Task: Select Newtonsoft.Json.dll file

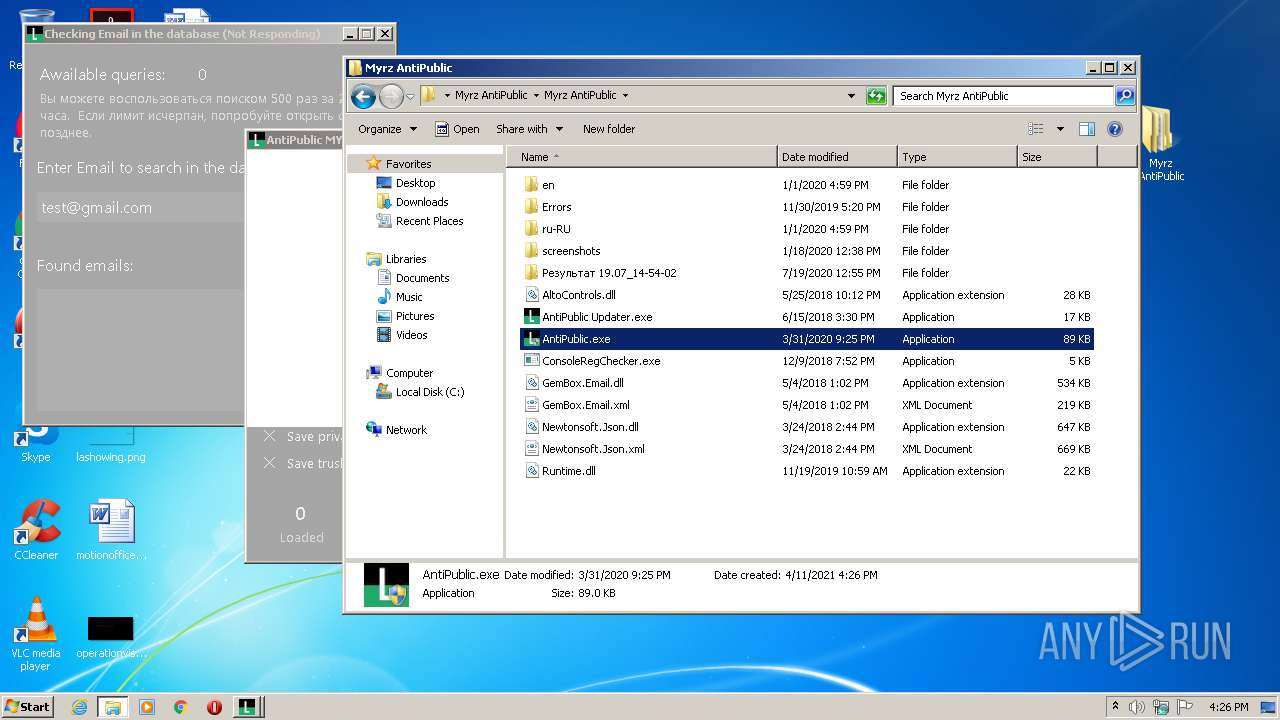Action: (x=590, y=427)
